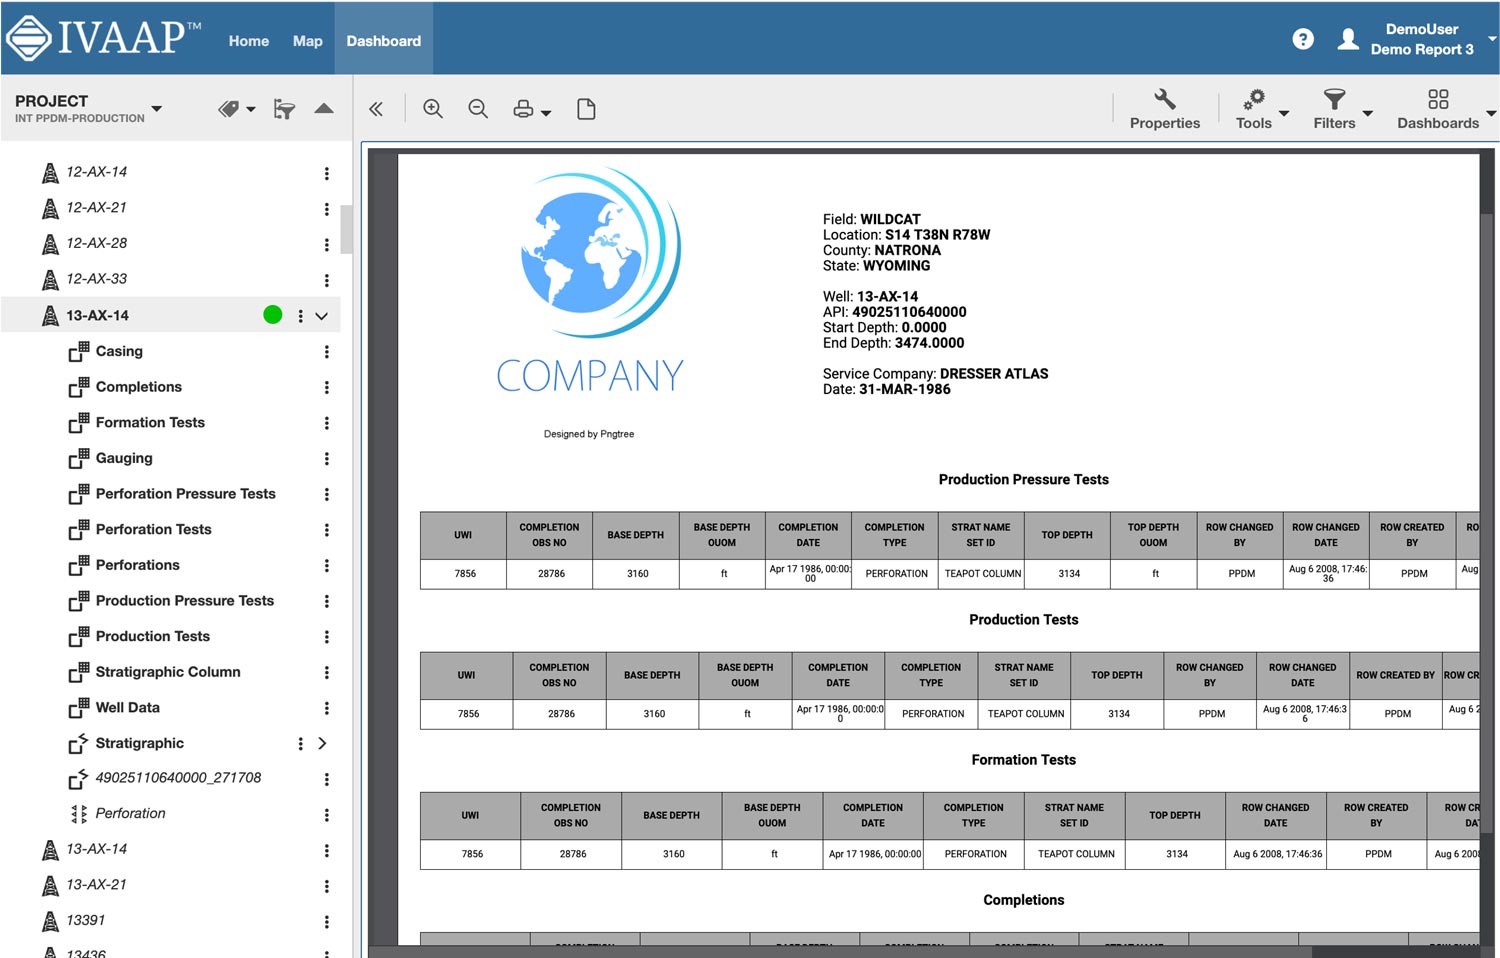
Task: Zoom out of the report
Action: (x=478, y=109)
